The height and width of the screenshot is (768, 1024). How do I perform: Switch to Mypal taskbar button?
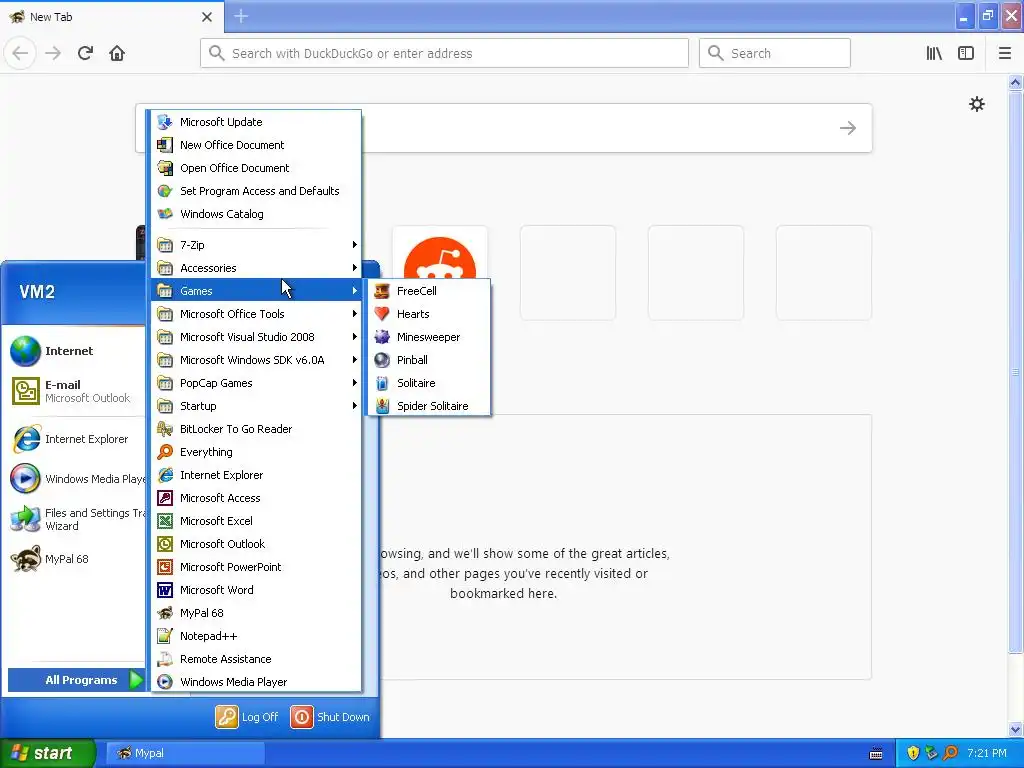click(x=185, y=753)
